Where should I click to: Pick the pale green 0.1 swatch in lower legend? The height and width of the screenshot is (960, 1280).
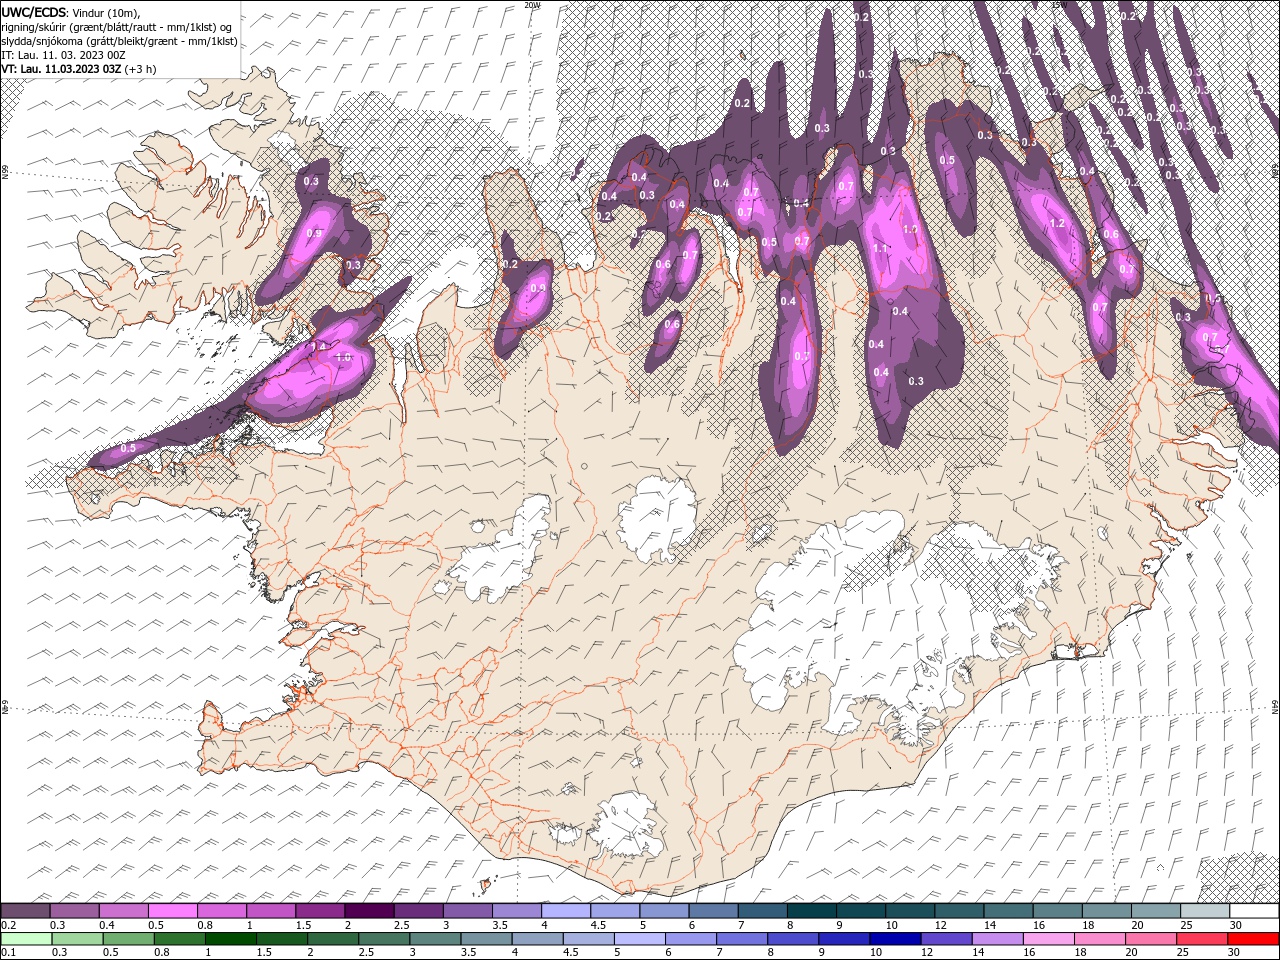pos(25,939)
